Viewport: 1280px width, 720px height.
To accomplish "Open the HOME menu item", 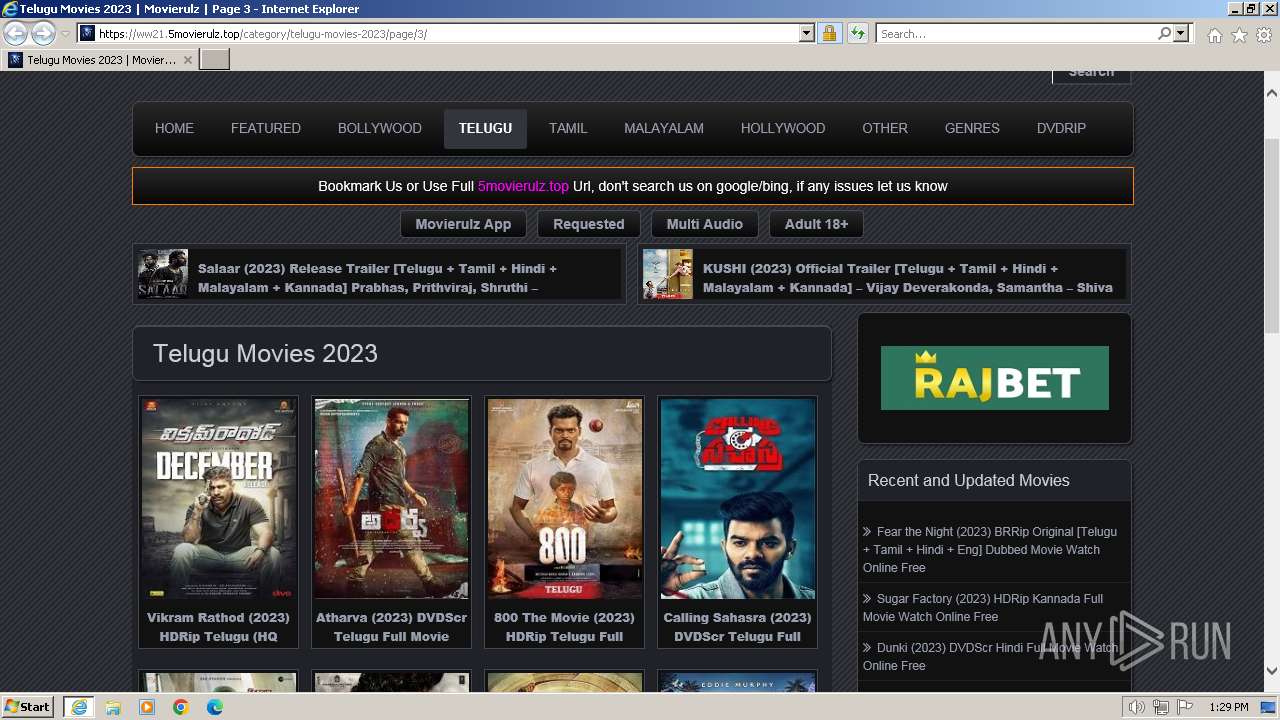I will tap(174, 128).
